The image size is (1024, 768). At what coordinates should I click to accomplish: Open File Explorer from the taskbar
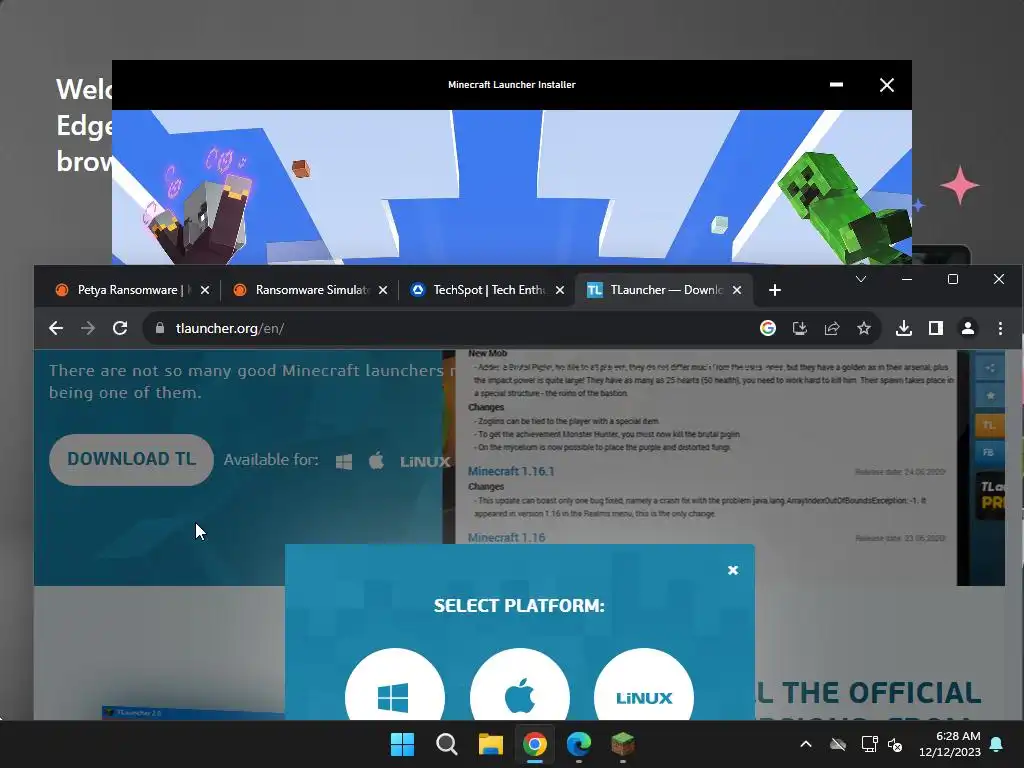(490, 744)
